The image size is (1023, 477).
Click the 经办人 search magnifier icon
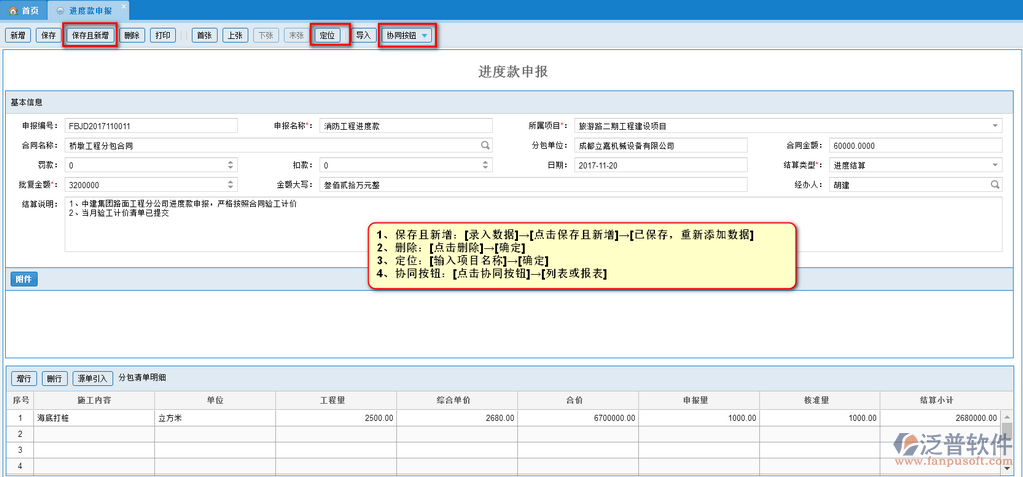(x=995, y=185)
